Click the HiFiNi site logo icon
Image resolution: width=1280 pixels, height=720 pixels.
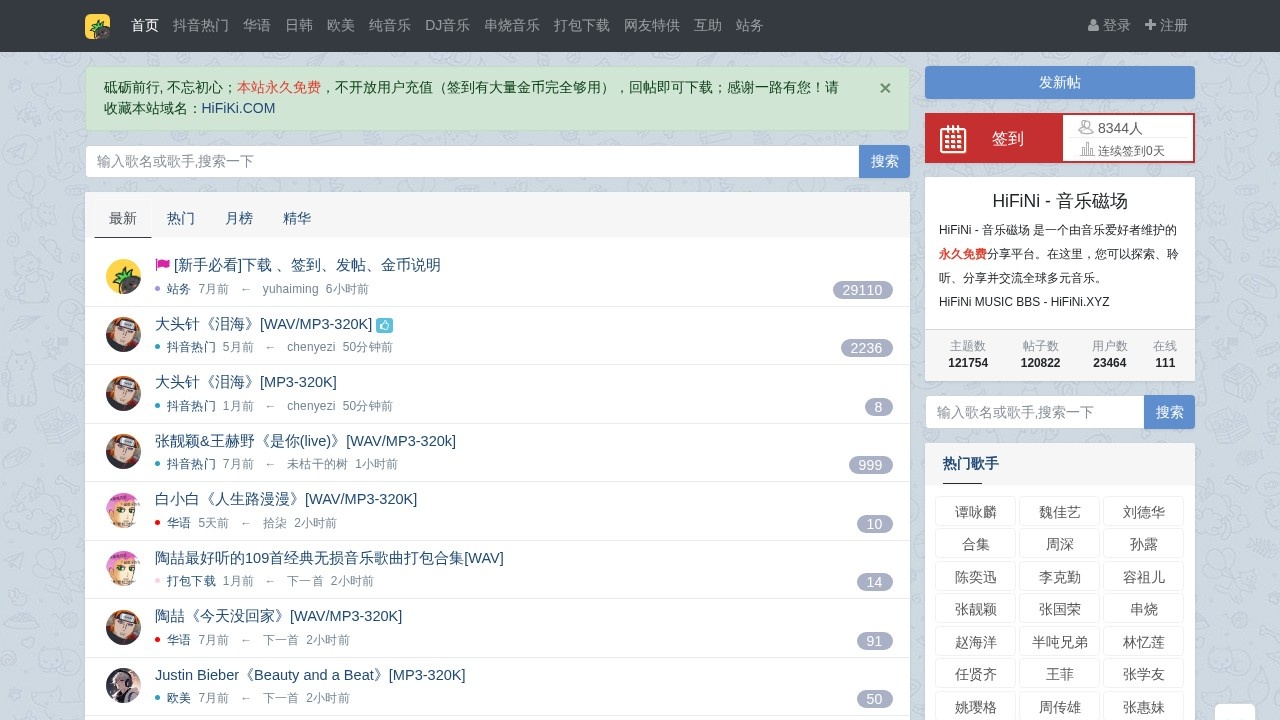point(97,26)
